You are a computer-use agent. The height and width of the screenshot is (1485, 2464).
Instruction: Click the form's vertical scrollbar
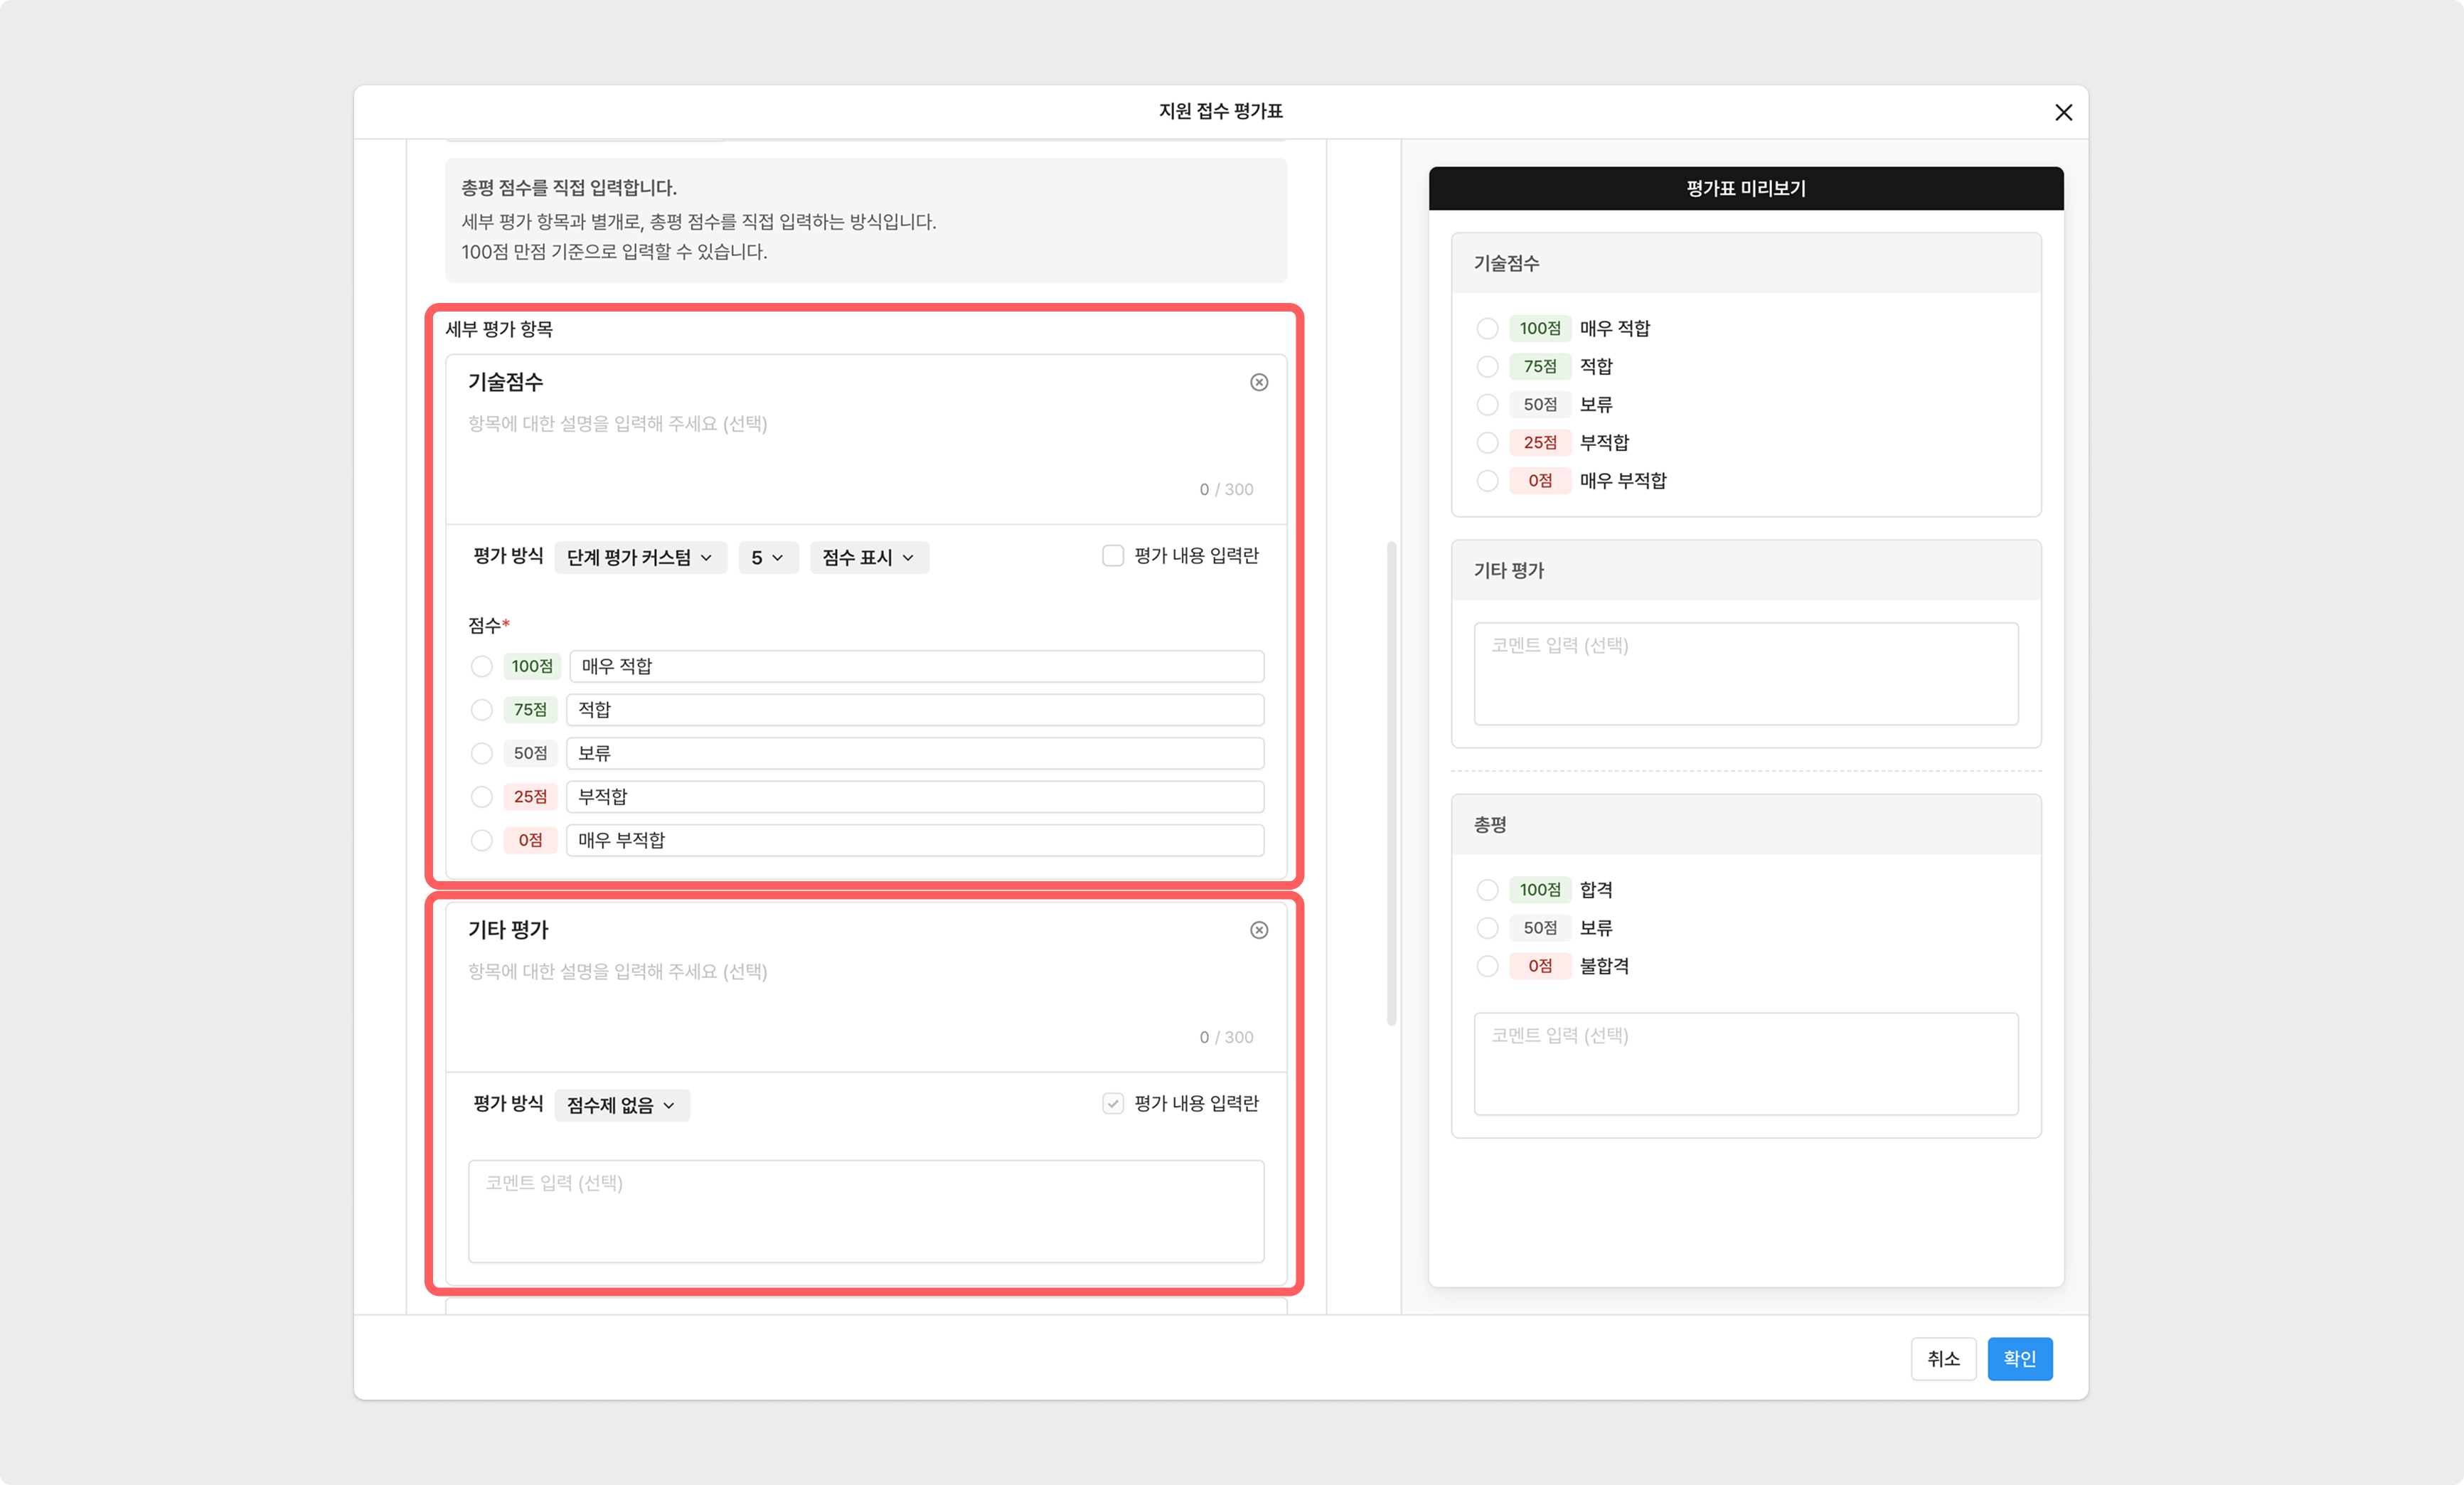pyautogui.click(x=1390, y=782)
